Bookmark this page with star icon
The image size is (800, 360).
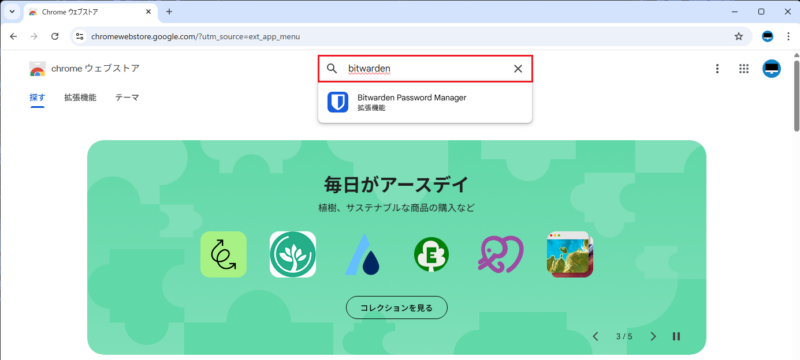click(738, 37)
